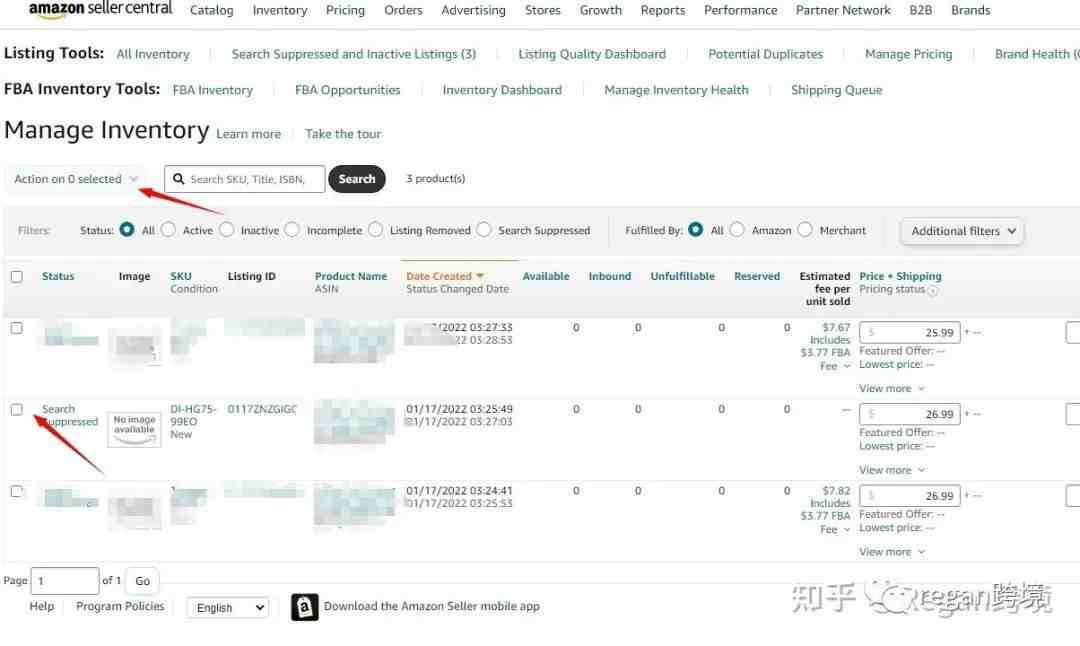Open the All Inventory link
Image resolution: width=1080 pixels, height=646 pixels.
(153, 54)
